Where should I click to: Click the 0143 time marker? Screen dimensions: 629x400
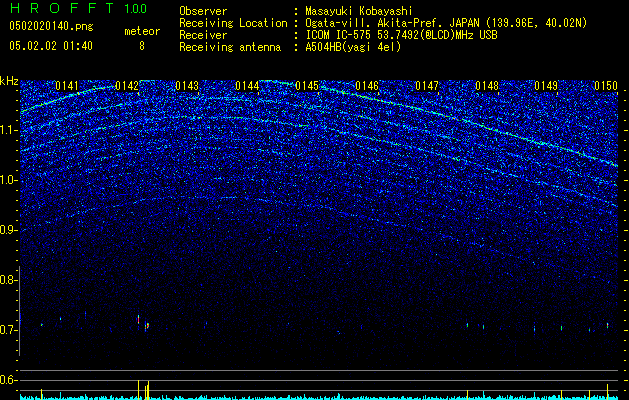coord(187,86)
